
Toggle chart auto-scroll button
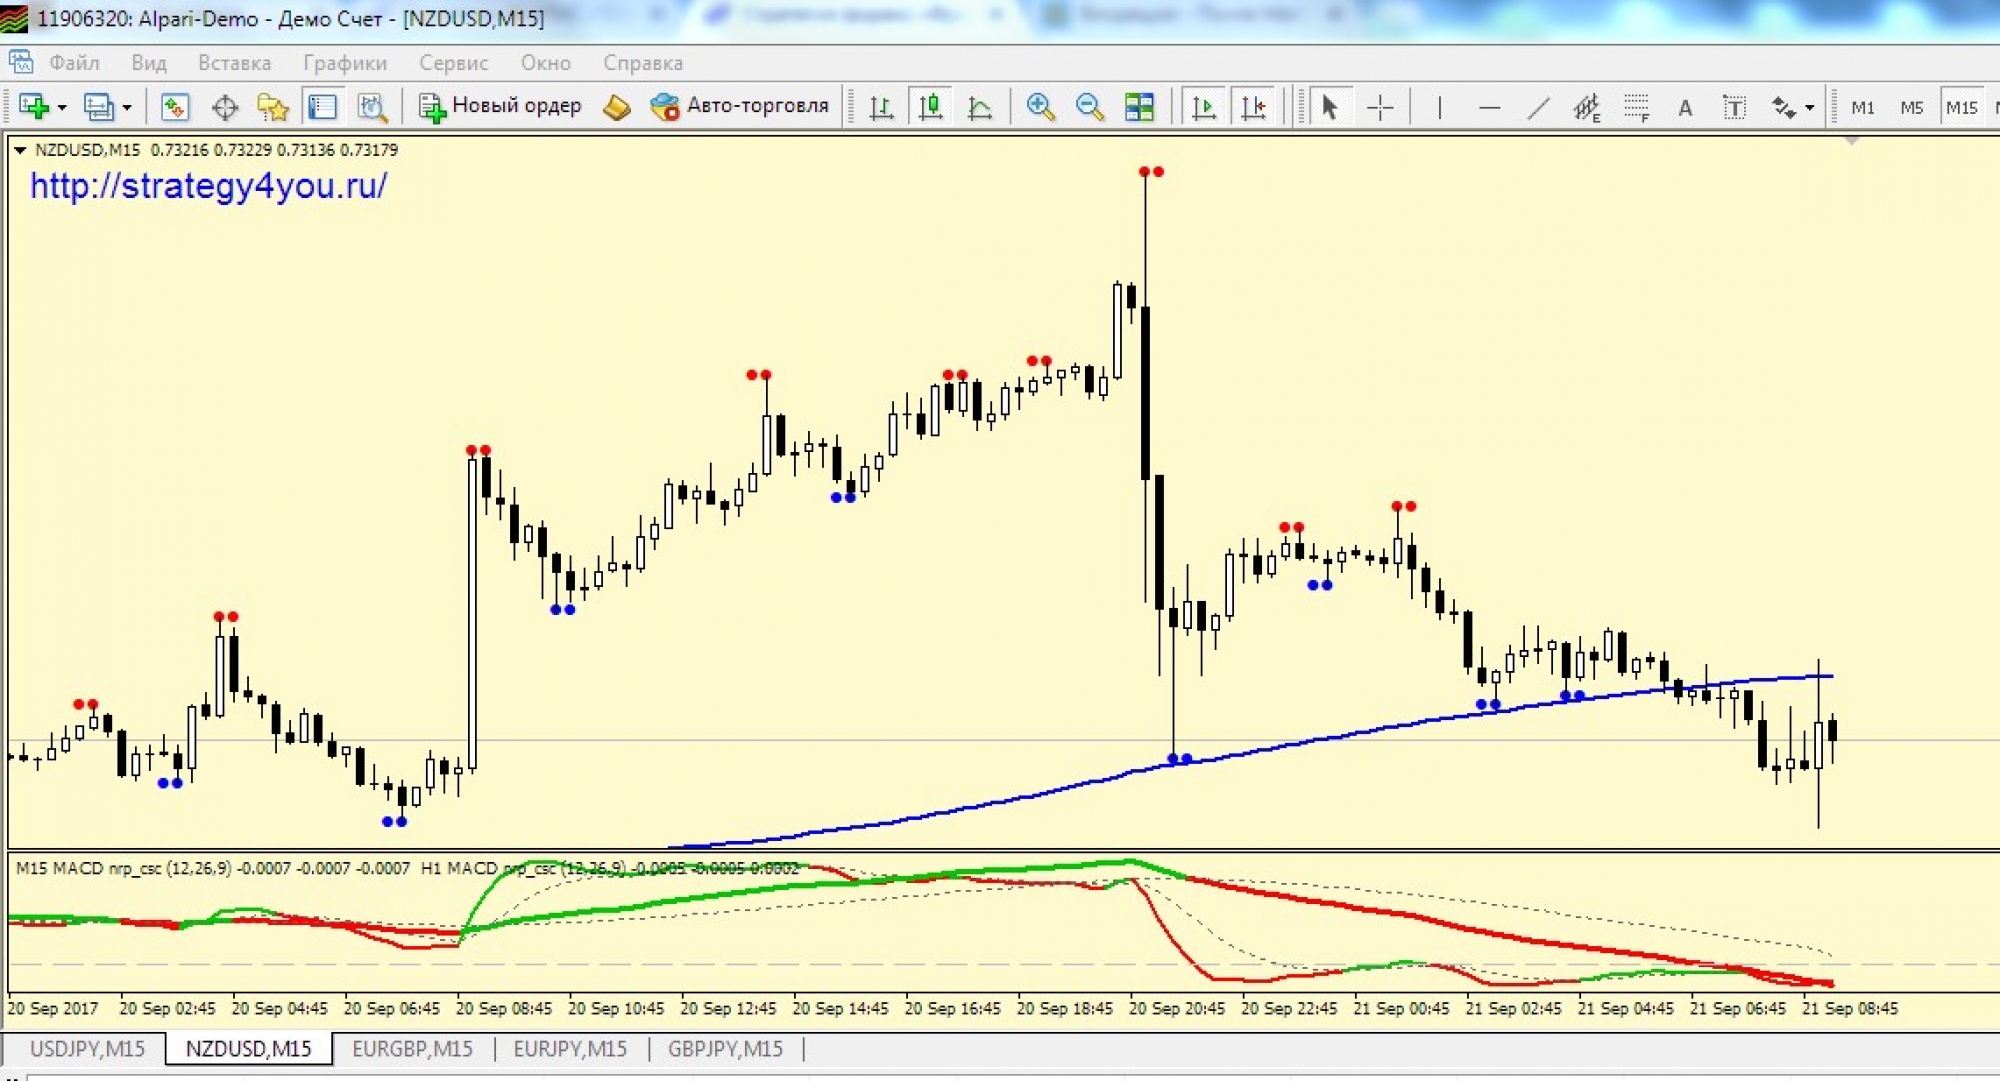point(1204,107)
